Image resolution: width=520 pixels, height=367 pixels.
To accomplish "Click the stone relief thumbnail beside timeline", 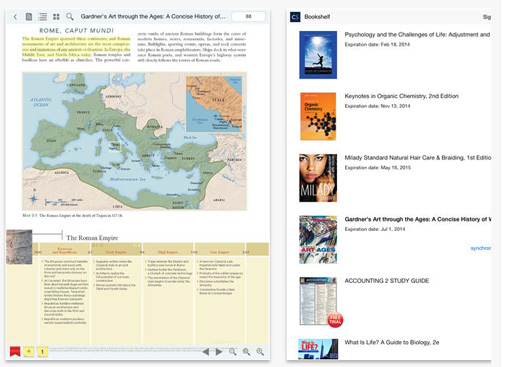I will [x=19, y=247].
